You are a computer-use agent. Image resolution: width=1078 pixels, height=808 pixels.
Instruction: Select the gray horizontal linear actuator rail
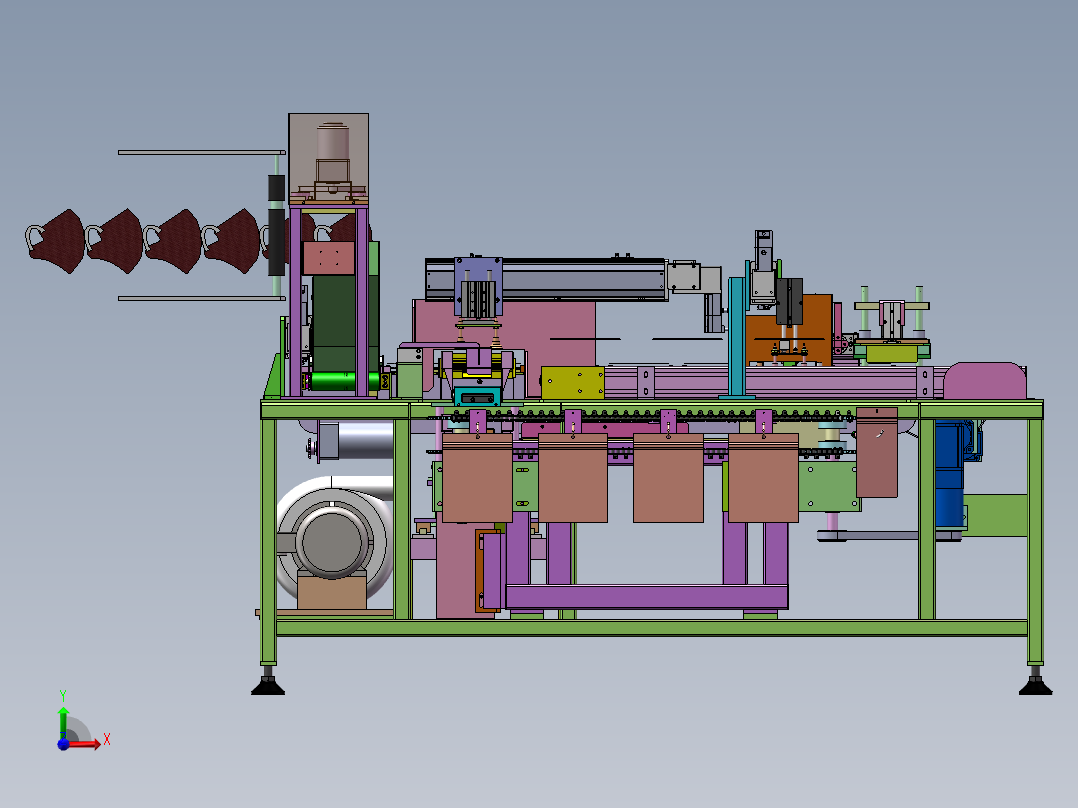[x=547, y=280]
